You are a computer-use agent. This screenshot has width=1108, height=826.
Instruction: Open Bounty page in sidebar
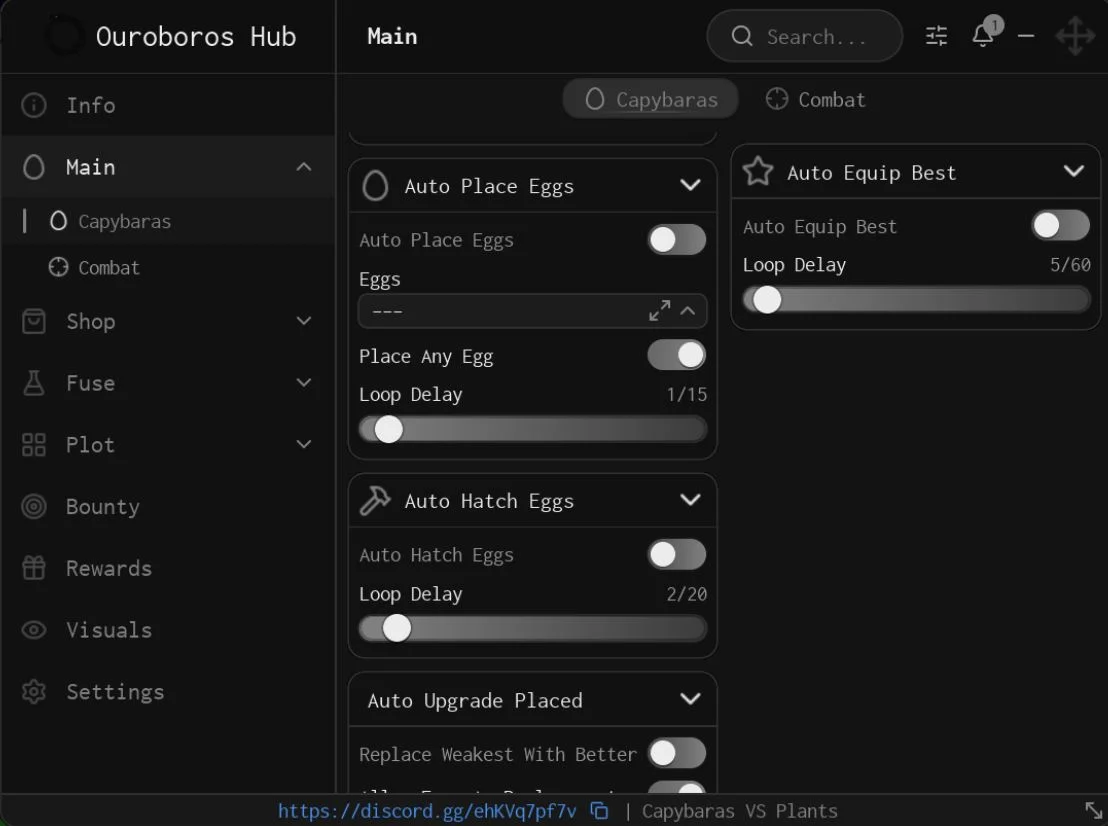pos(167,506)
